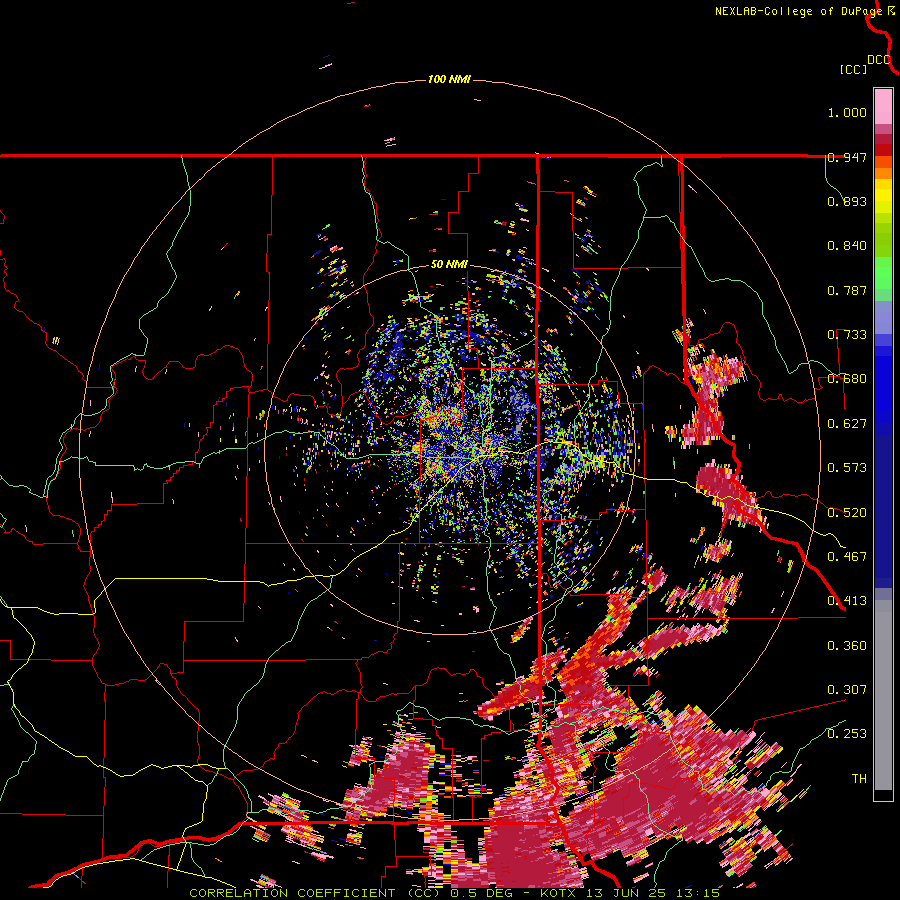Click the 0.893 color scale value
Screen dimensions: 900x900
(x=847, y=201)
